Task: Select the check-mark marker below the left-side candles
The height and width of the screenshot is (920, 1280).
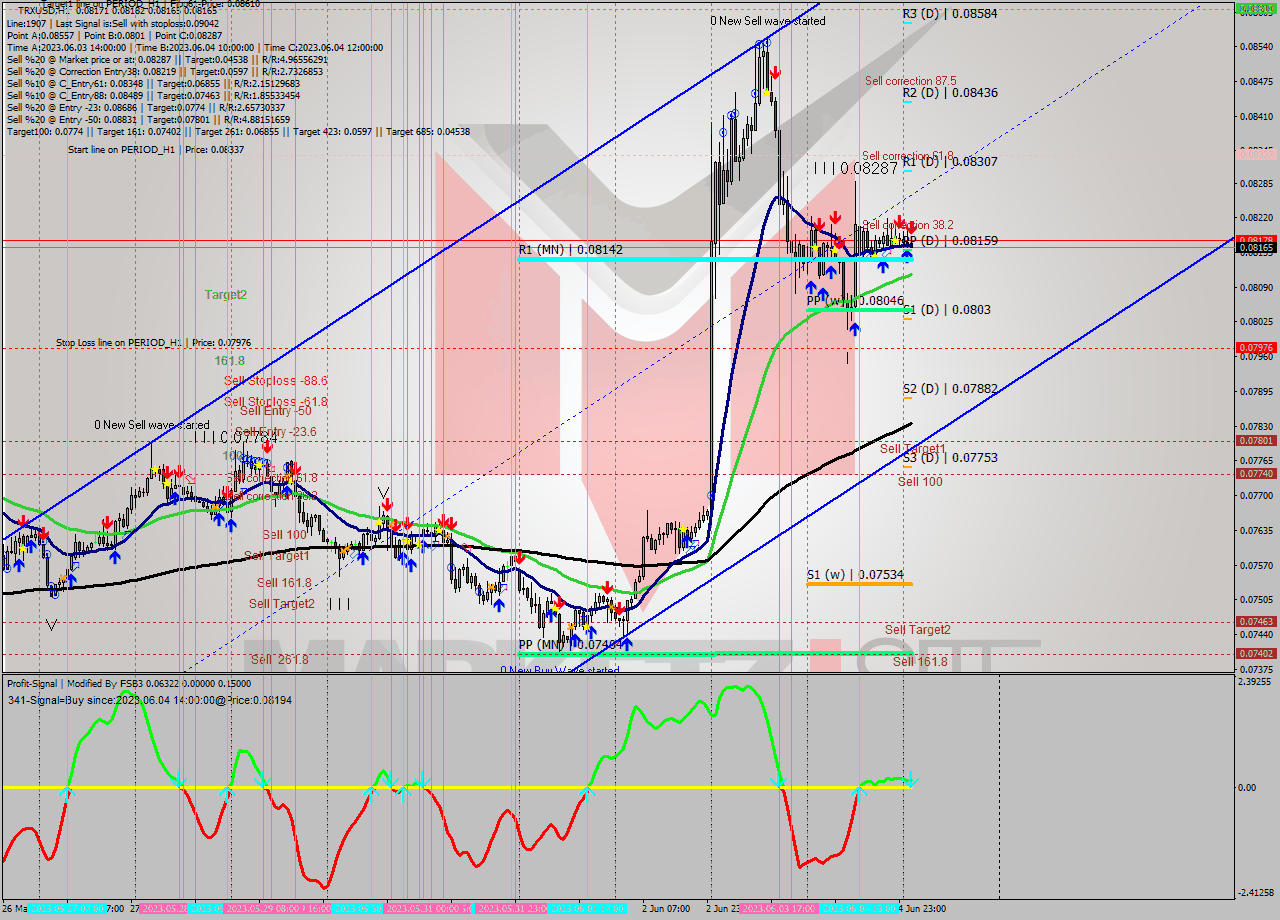Action: point(52,624)
